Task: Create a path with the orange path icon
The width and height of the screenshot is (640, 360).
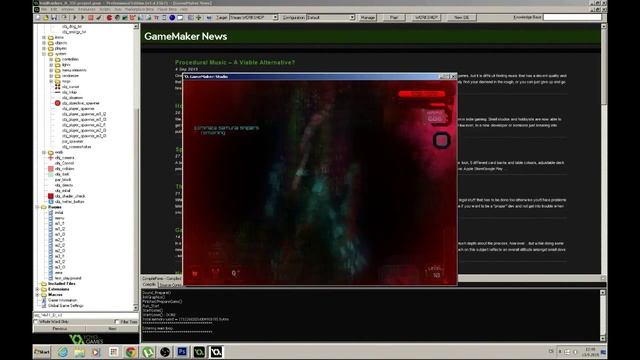Action: pyautogui.click(x=132, y=18)
